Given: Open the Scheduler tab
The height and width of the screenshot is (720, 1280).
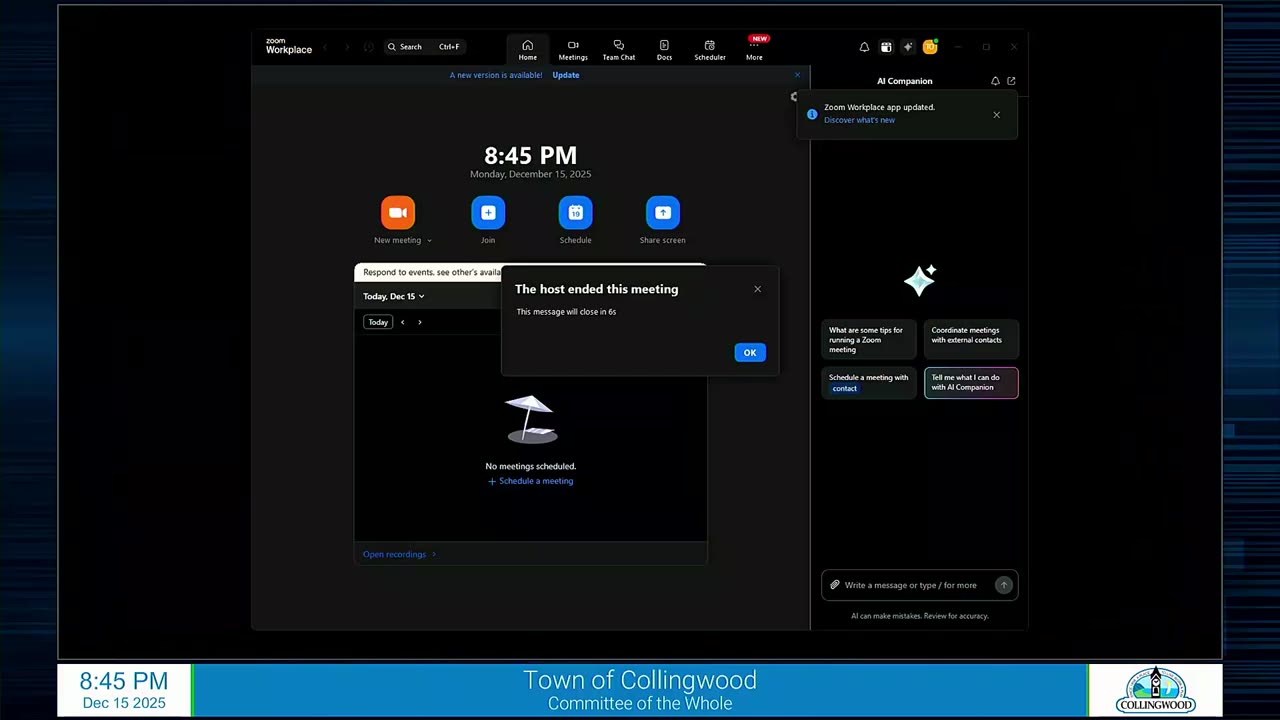Looking at the screenshot, I should point(710,50).
